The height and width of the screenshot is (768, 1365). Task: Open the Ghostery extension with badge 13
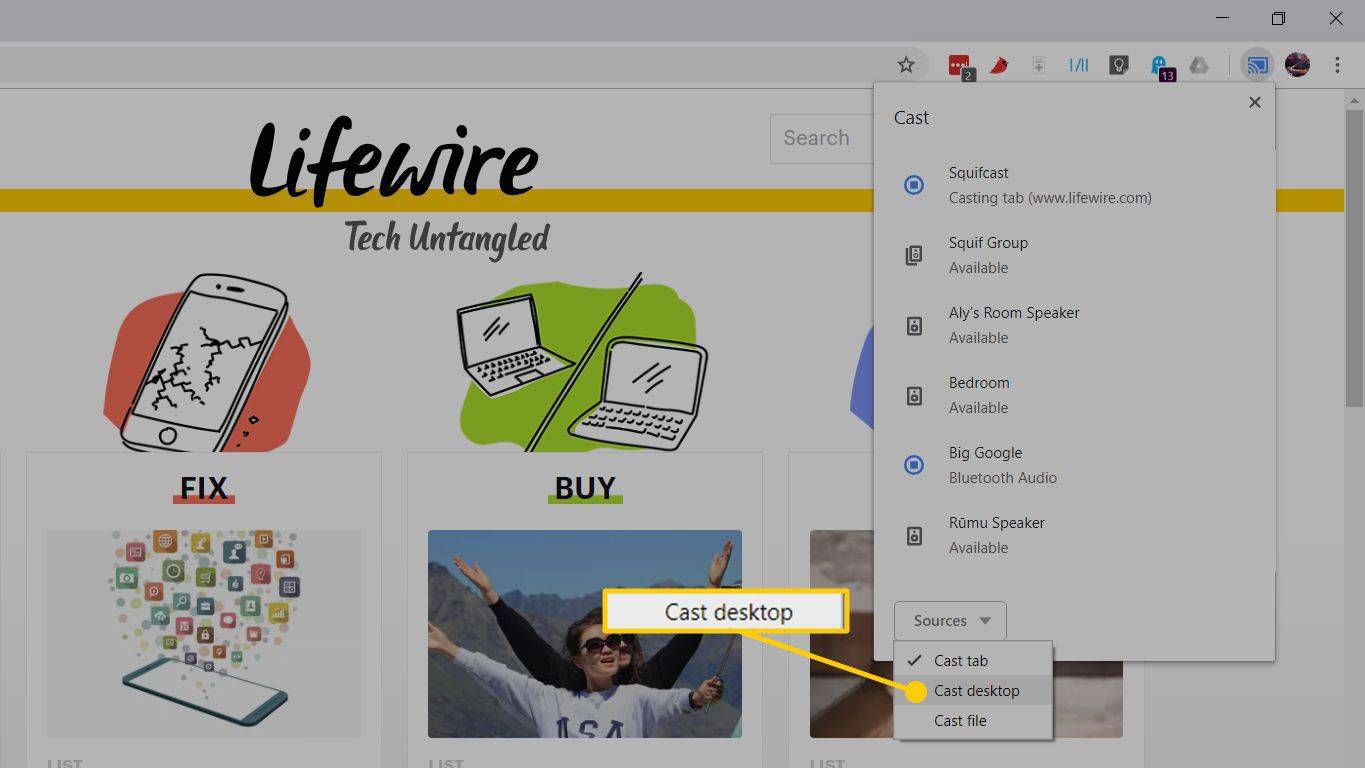click(x=1161, y=67)
